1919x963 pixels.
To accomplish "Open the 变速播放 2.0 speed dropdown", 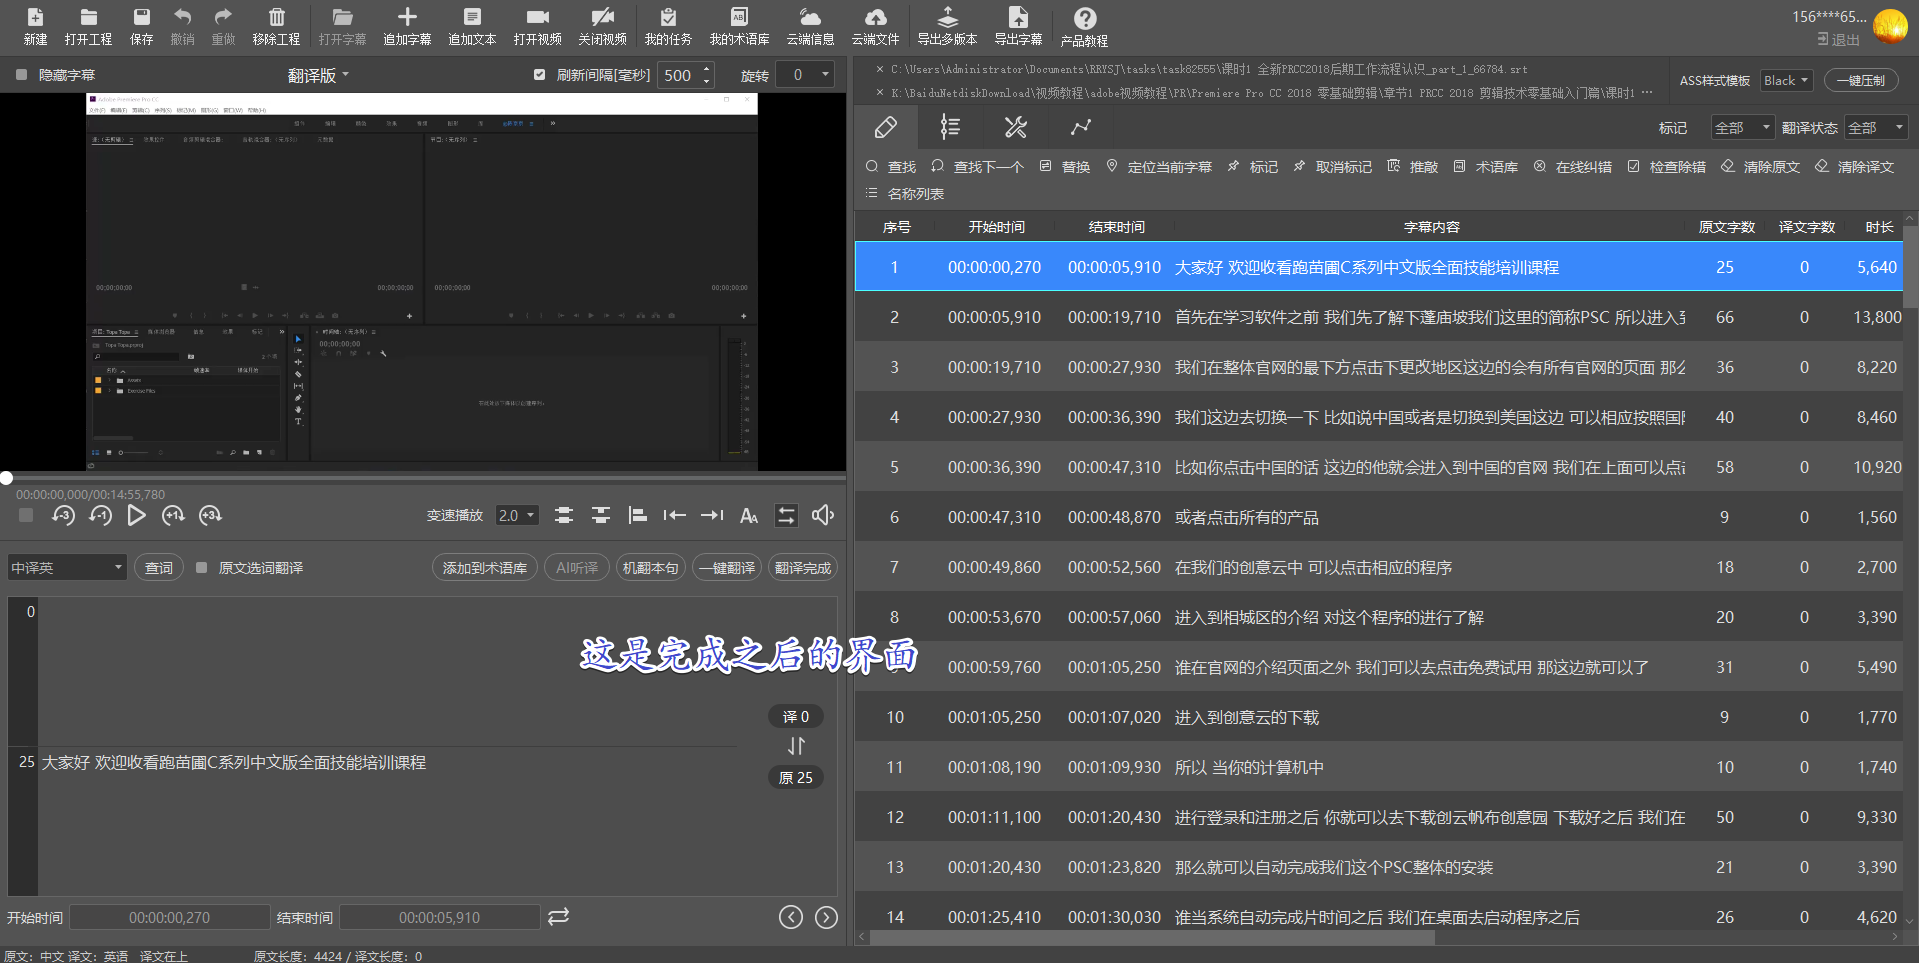I will [x=517, y=515].
